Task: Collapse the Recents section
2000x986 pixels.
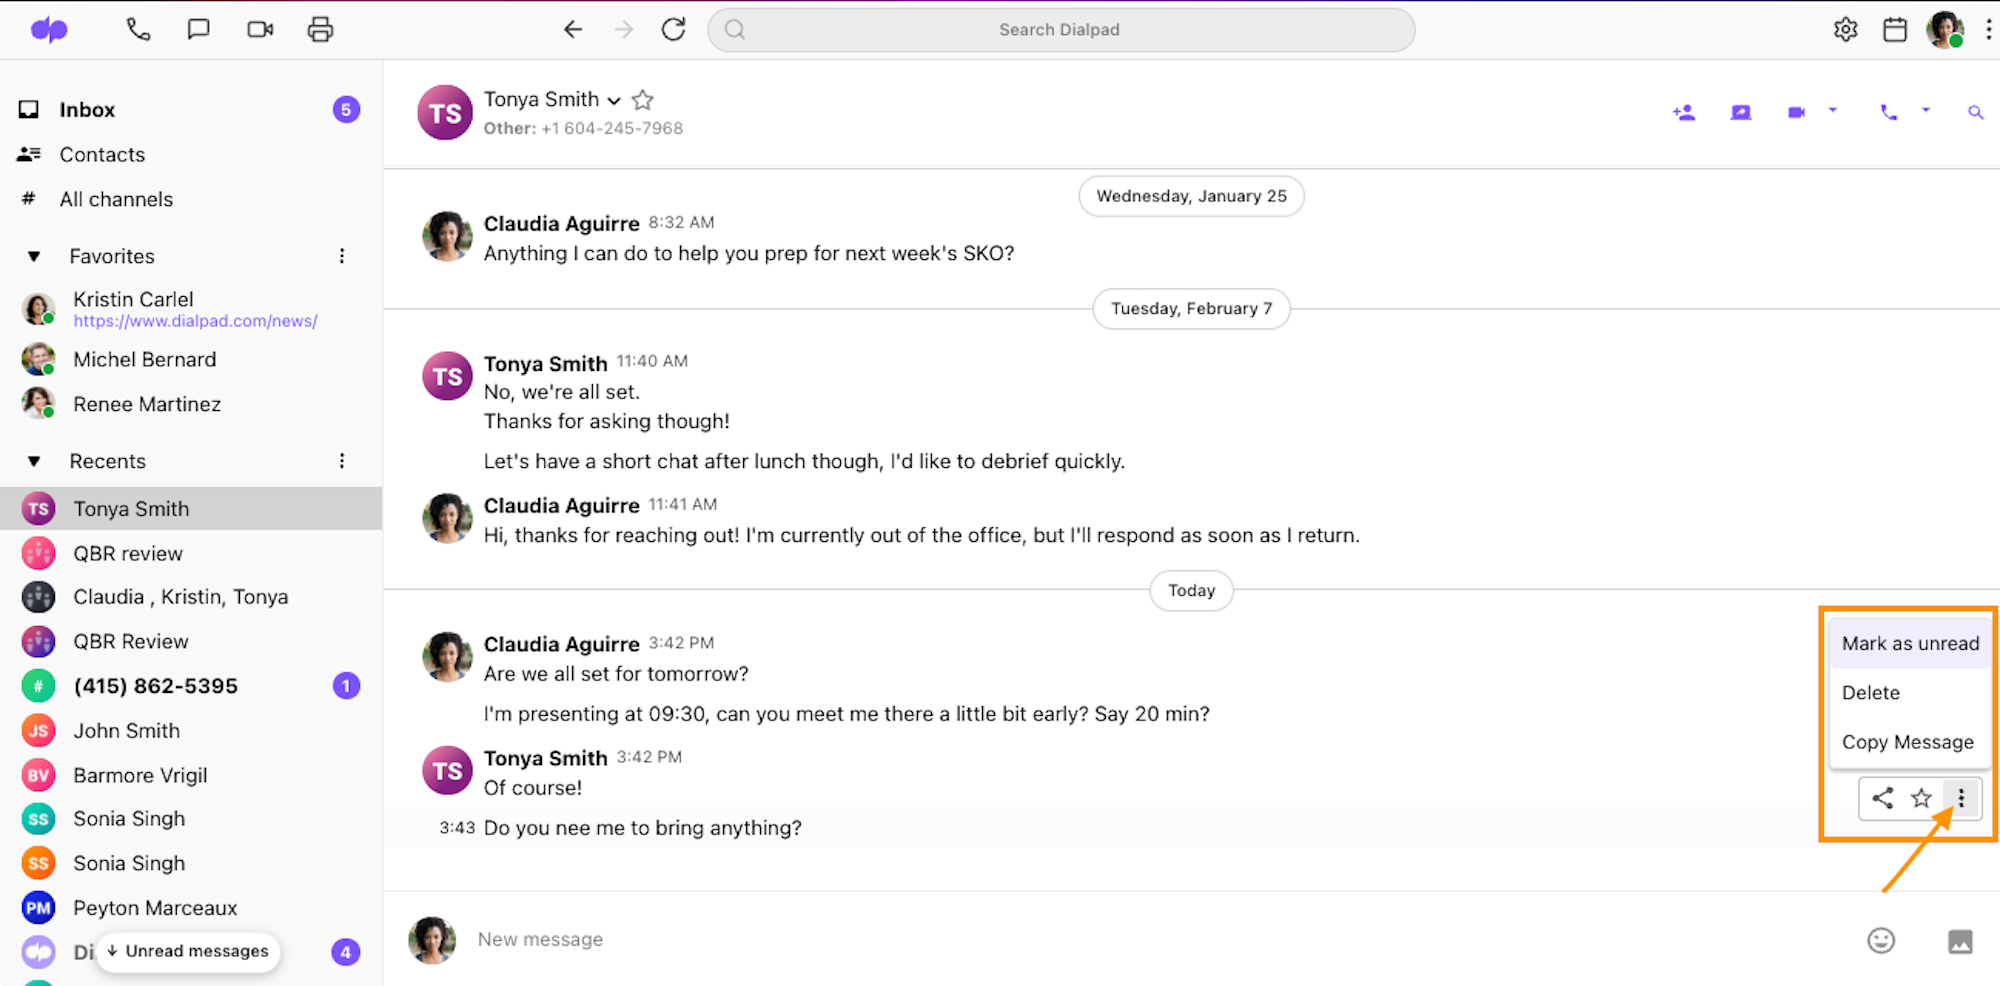Action: [34, 462]
